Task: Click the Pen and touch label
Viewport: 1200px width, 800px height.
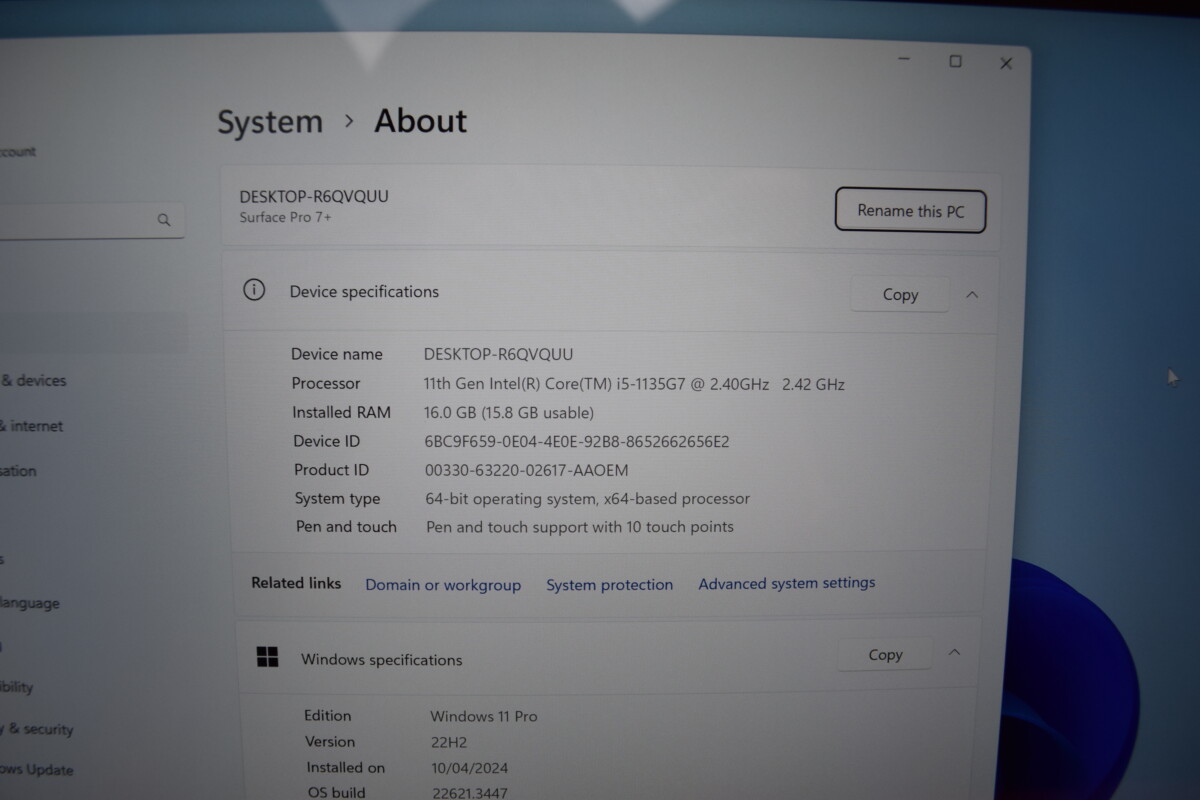Action: [346, 527]
